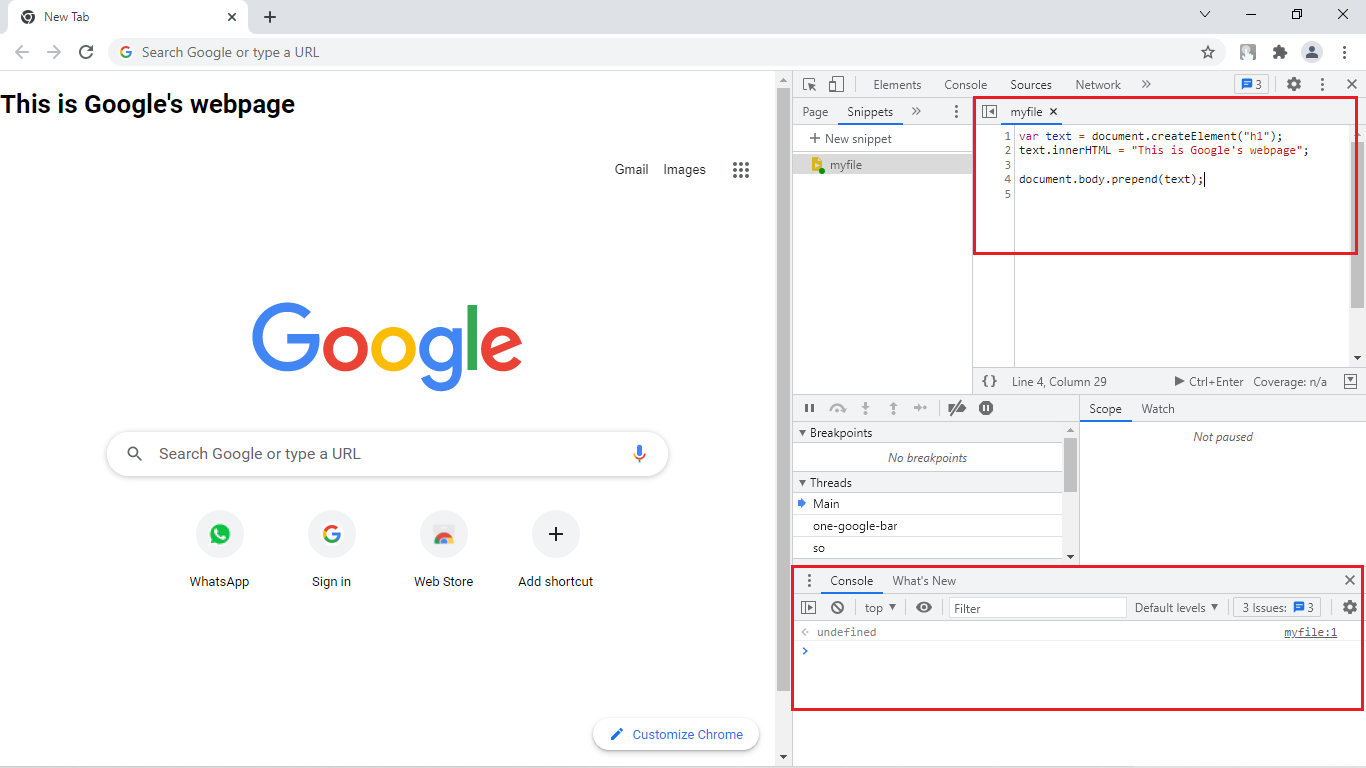Focus the console Filter field
Screen dimensions: 1366x768
click(1037, 608)
